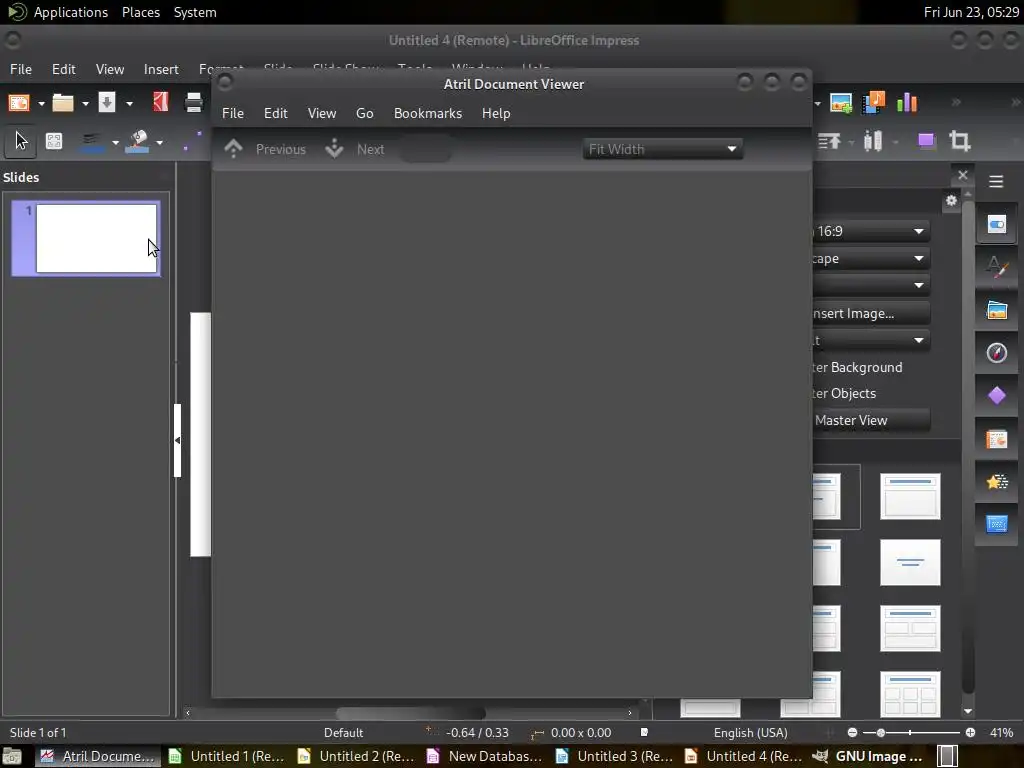This screenshot has width=1024, height=768.
Task: Select slide 1 thumbnail in Slides panel
Action: click(x=86, y=238)
